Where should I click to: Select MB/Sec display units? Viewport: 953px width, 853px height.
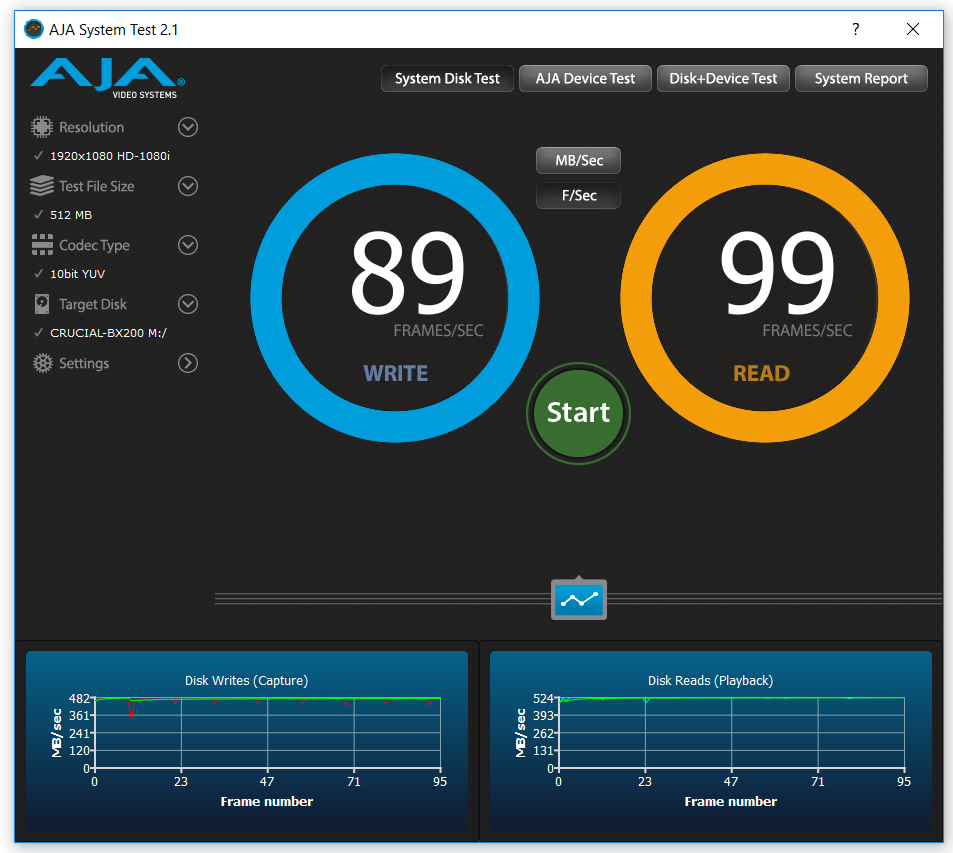(579, 161)
